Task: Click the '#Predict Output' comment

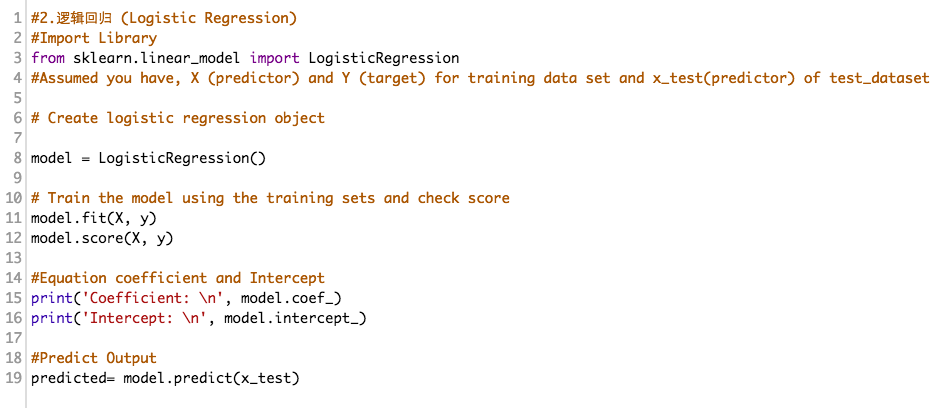Action: (94, 358)
